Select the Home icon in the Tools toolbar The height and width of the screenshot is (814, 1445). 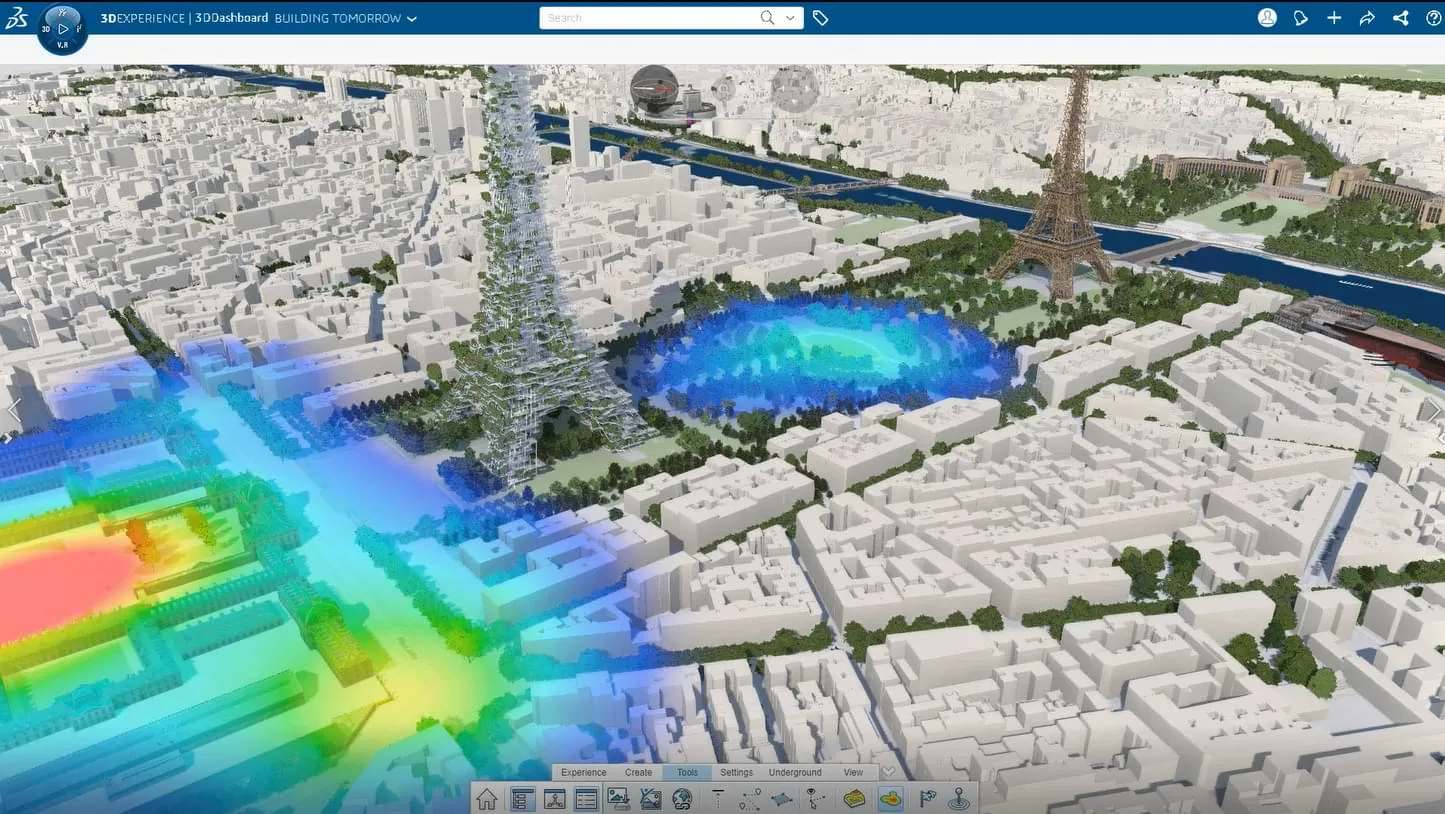(486, 798)
